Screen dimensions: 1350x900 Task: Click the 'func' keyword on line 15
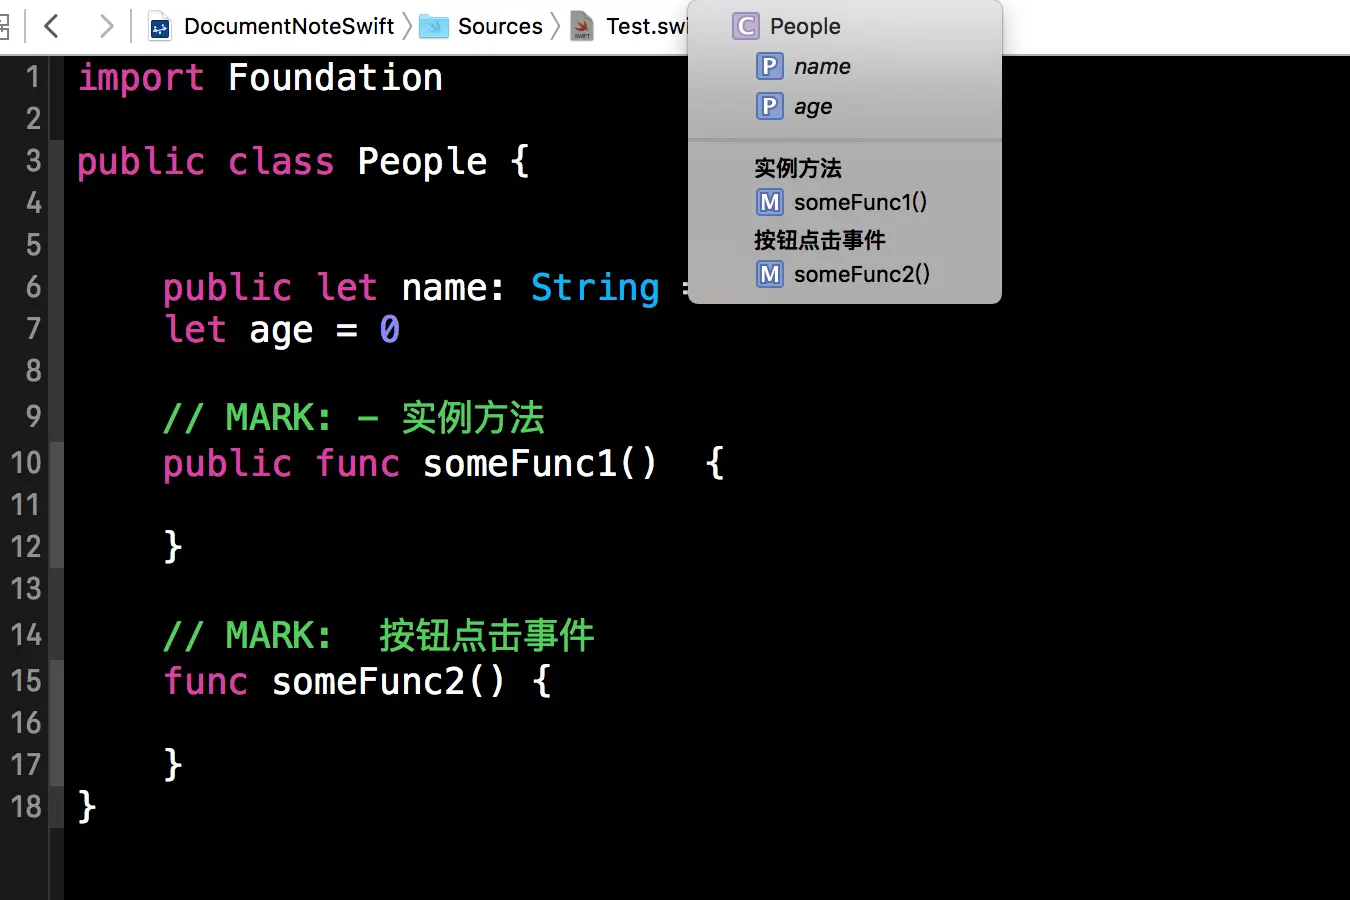206,681
